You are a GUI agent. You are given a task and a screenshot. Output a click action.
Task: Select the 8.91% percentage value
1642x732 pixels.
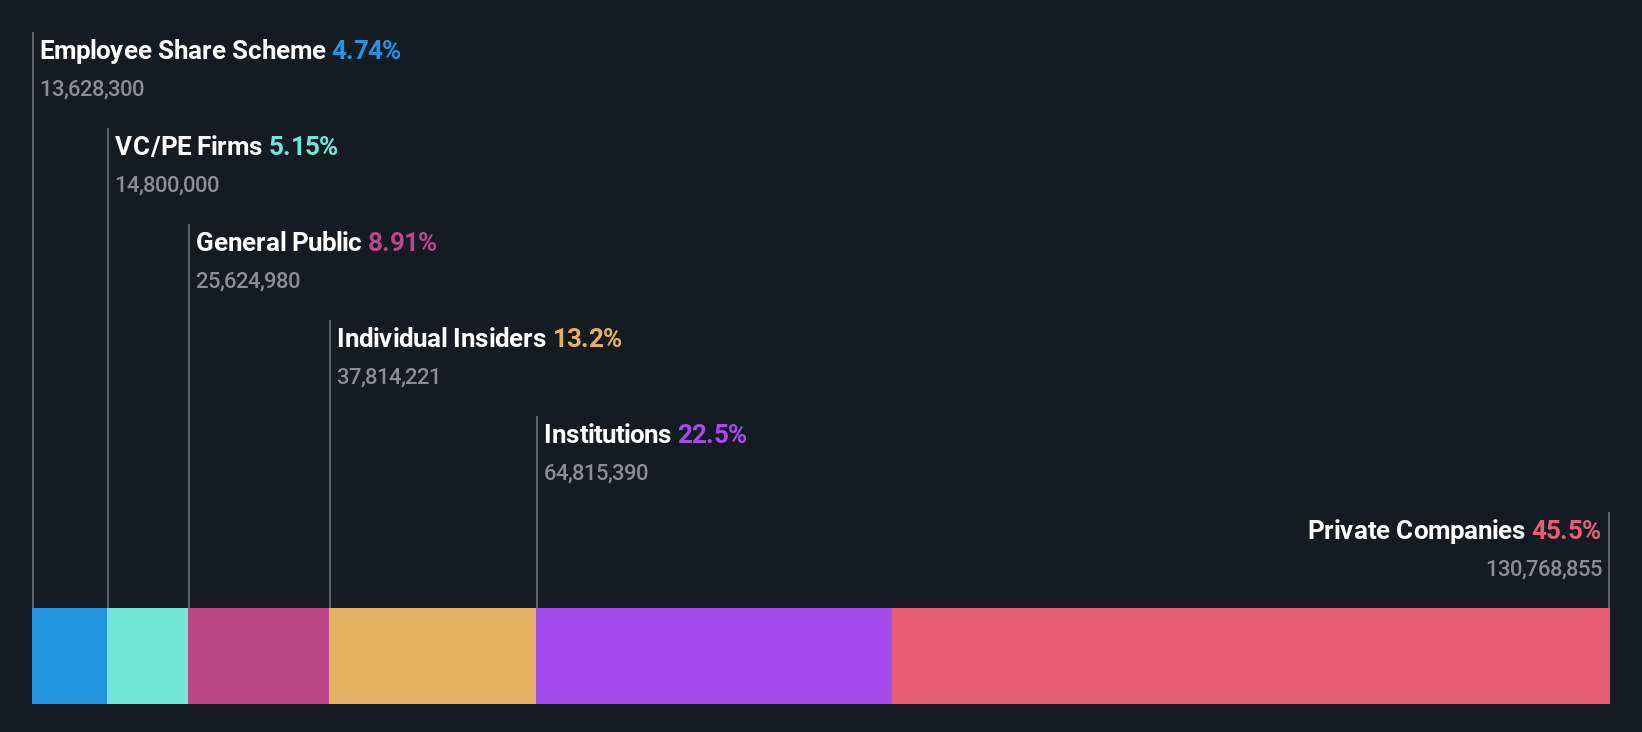[x=402, y=242]
